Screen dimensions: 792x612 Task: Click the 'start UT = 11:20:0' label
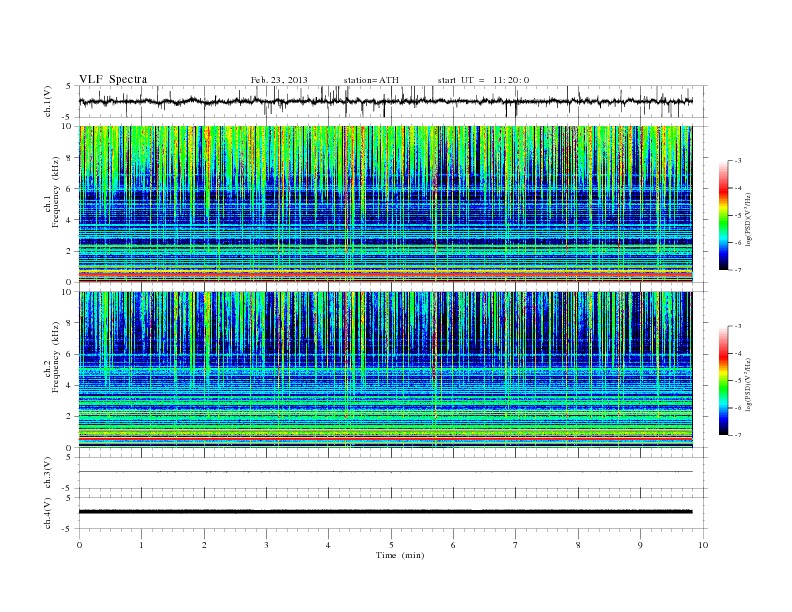point(483,80)
